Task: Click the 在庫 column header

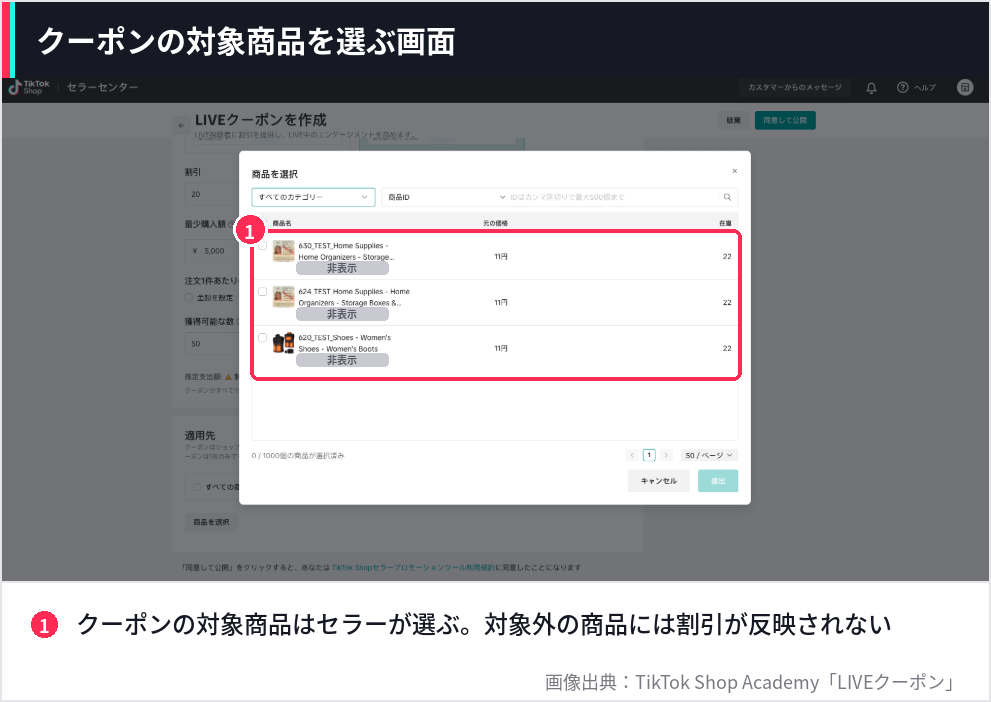Action: point(725,223)
